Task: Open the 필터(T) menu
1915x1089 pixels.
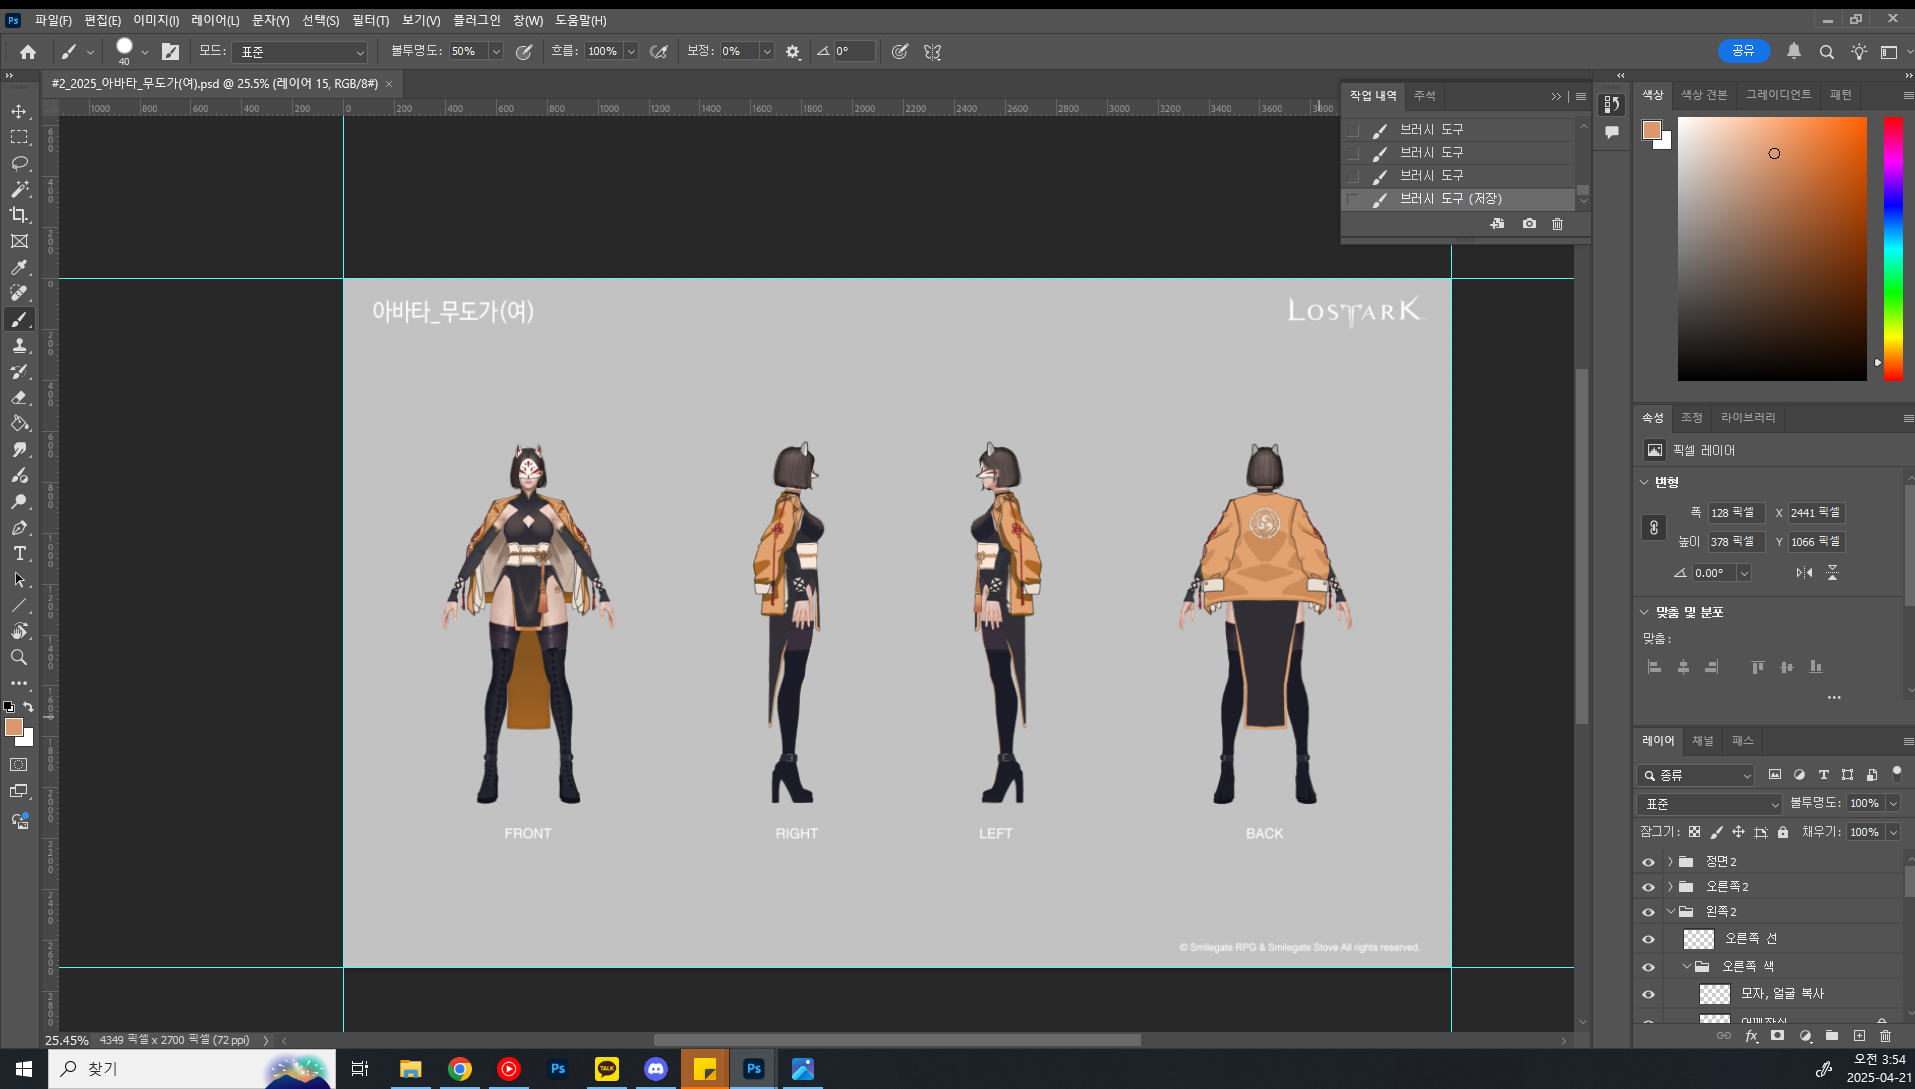Action: pyautogui.click(x=370, y=20)
